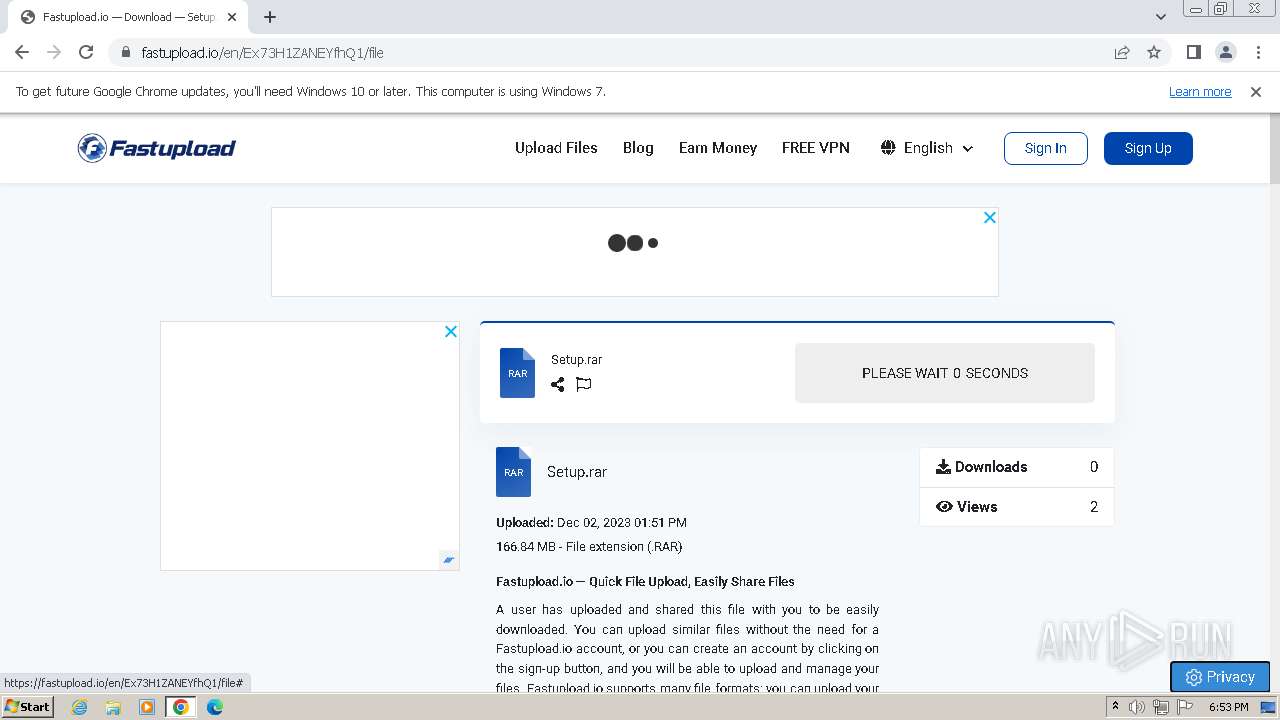Click the 6:53 PM taskbar clock
Screen dimensions: 1280x720
1229,707
